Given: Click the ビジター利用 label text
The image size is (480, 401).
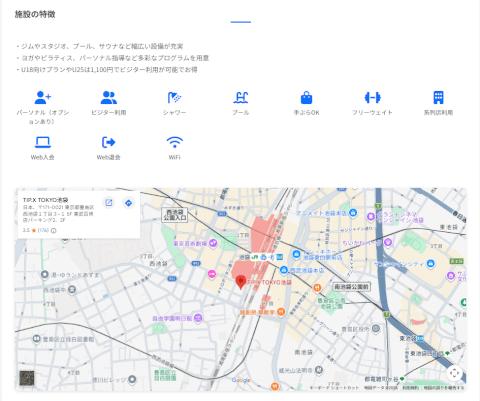Looking at the screenshot, I should [109, 113].
